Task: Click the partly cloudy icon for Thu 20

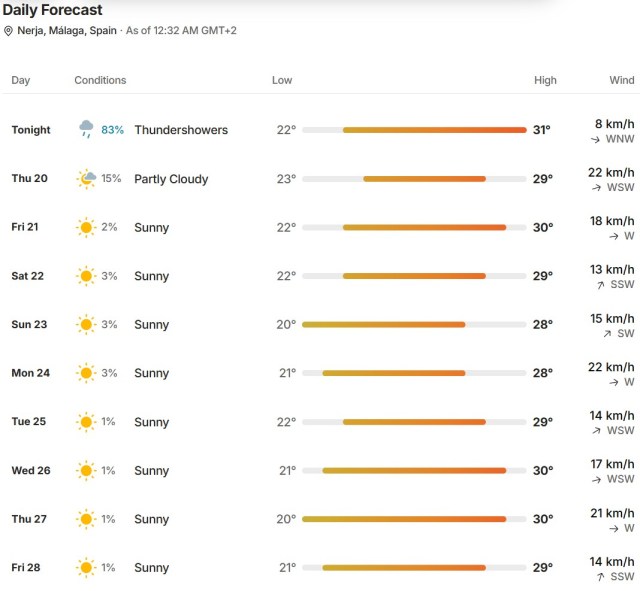Action: (86, 179)
